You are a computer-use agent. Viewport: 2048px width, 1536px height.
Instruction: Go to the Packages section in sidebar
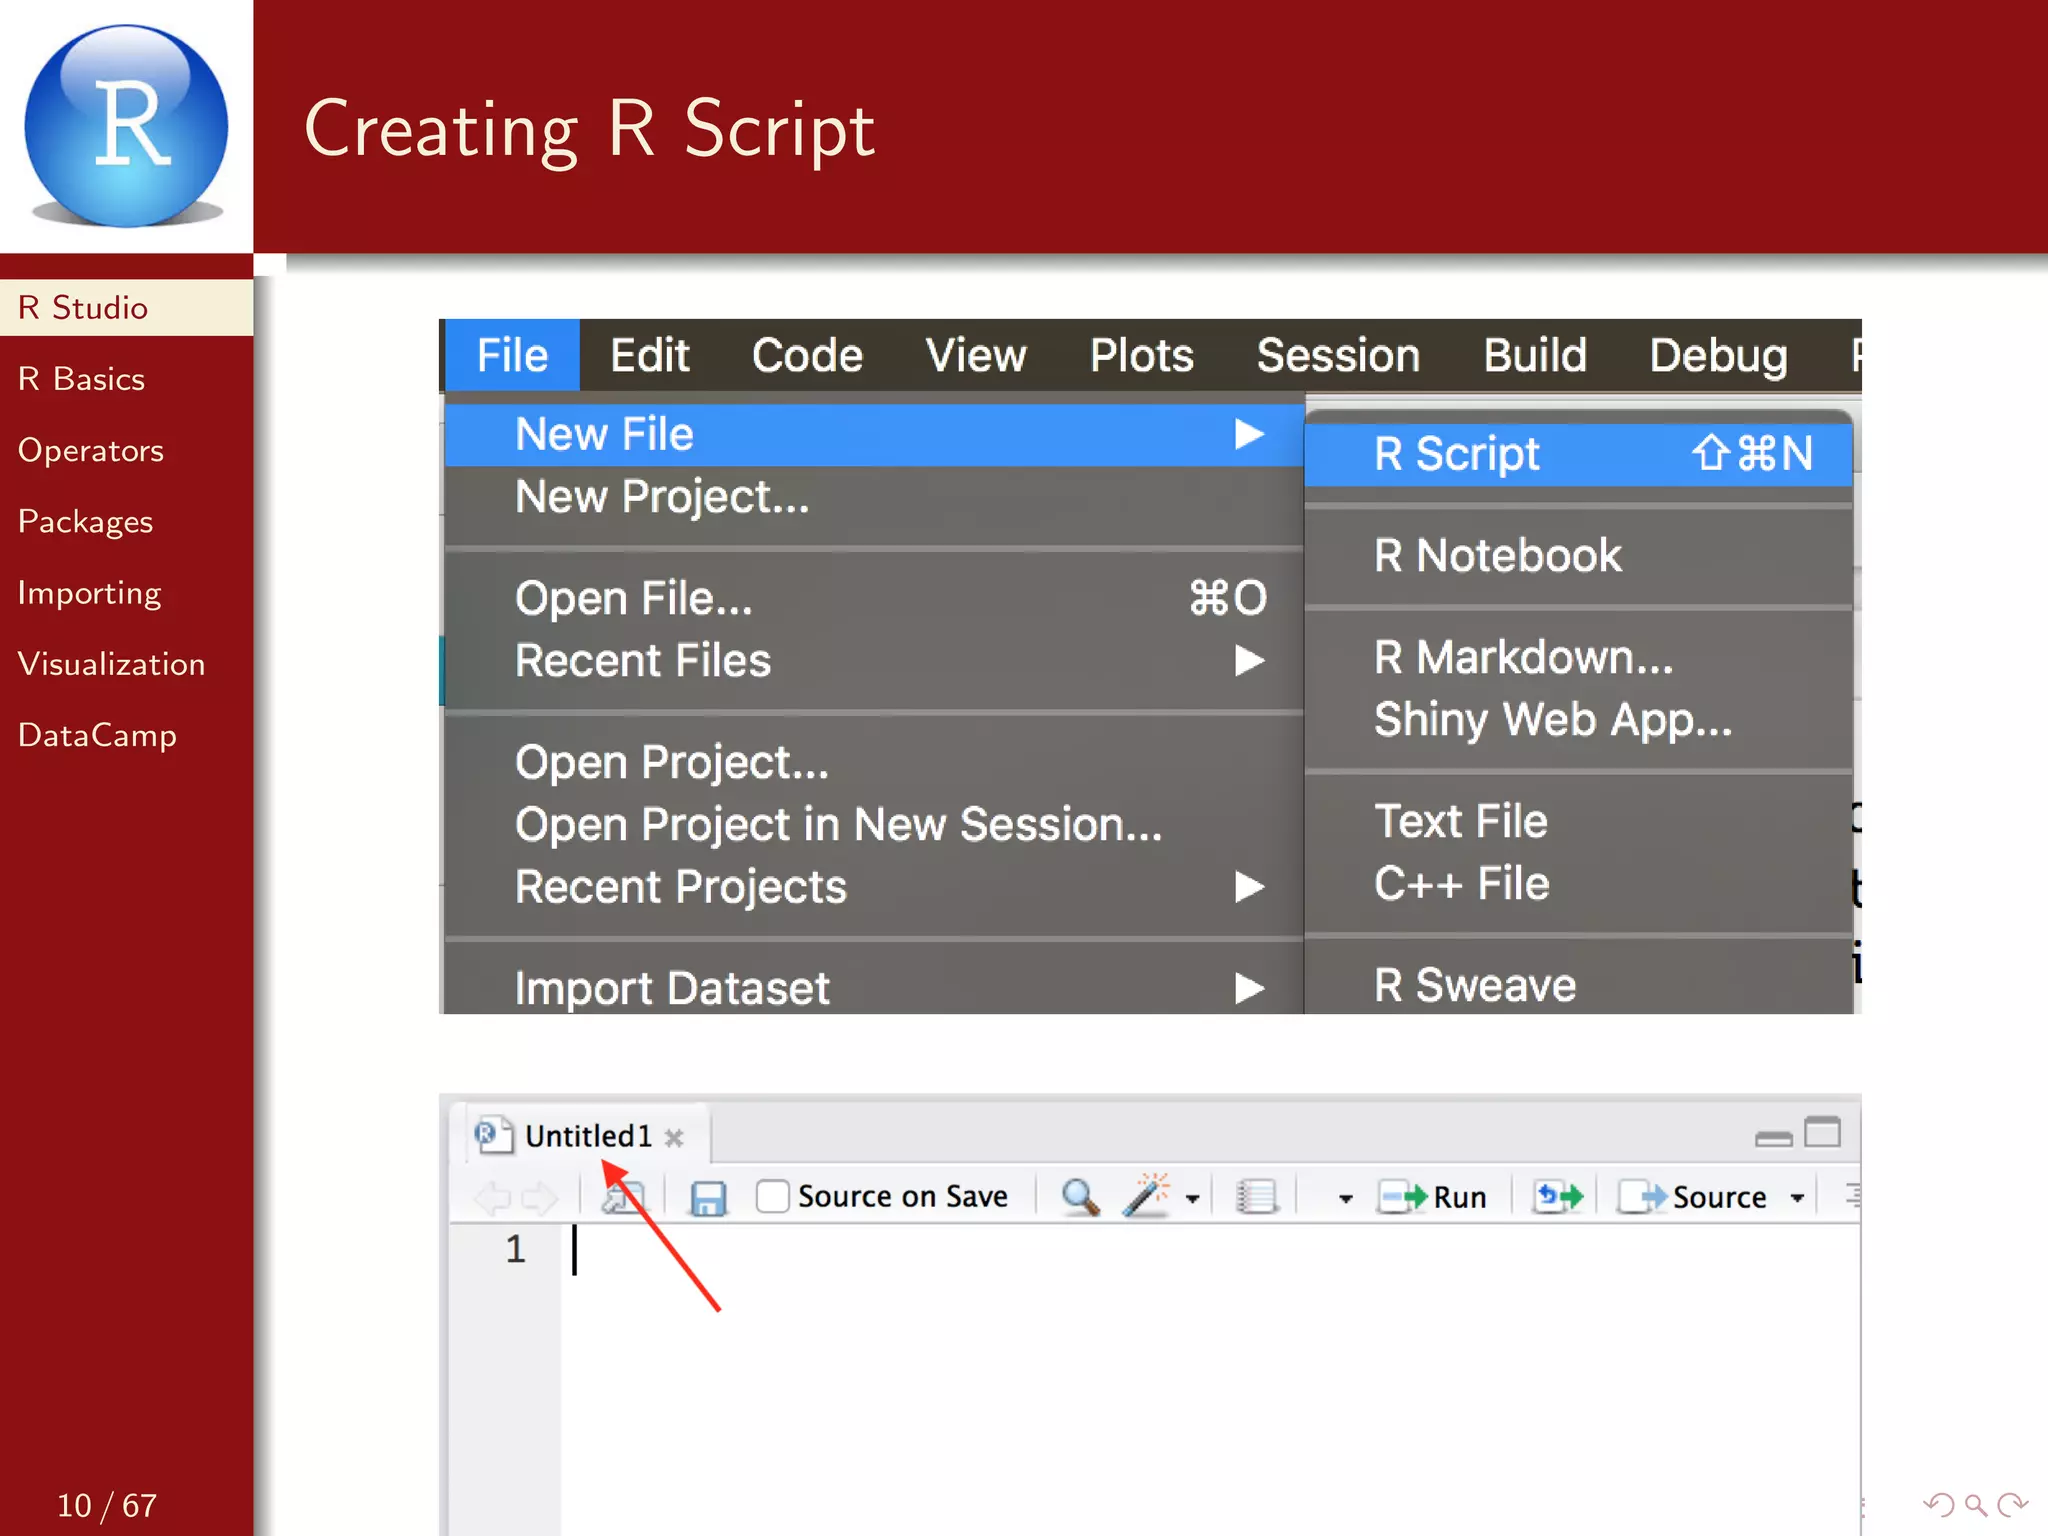point(85,521)
